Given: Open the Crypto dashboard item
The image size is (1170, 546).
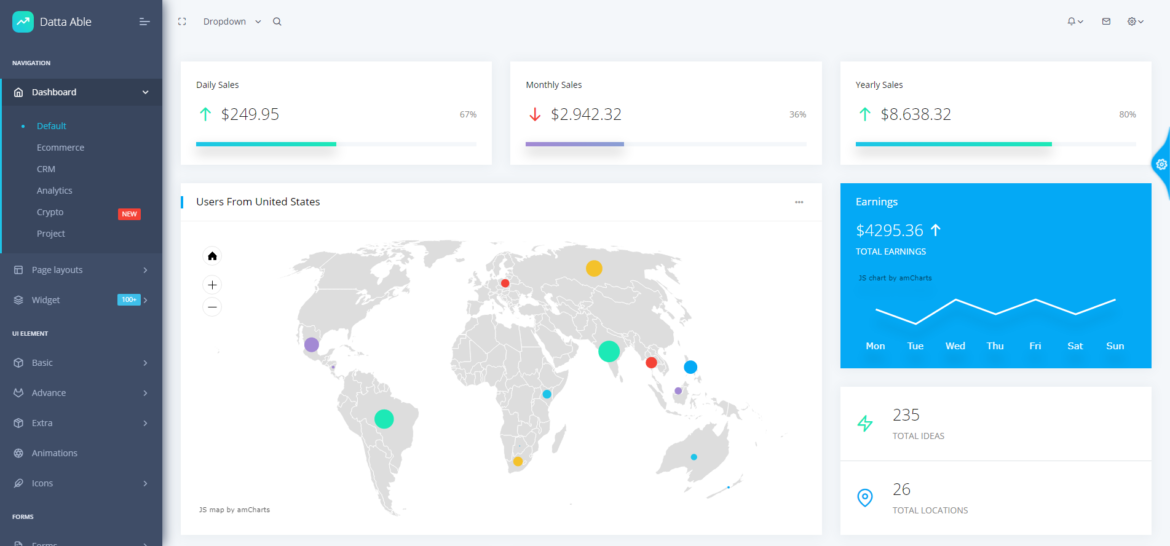Looking at the screenshot, I should click(50, 213).
